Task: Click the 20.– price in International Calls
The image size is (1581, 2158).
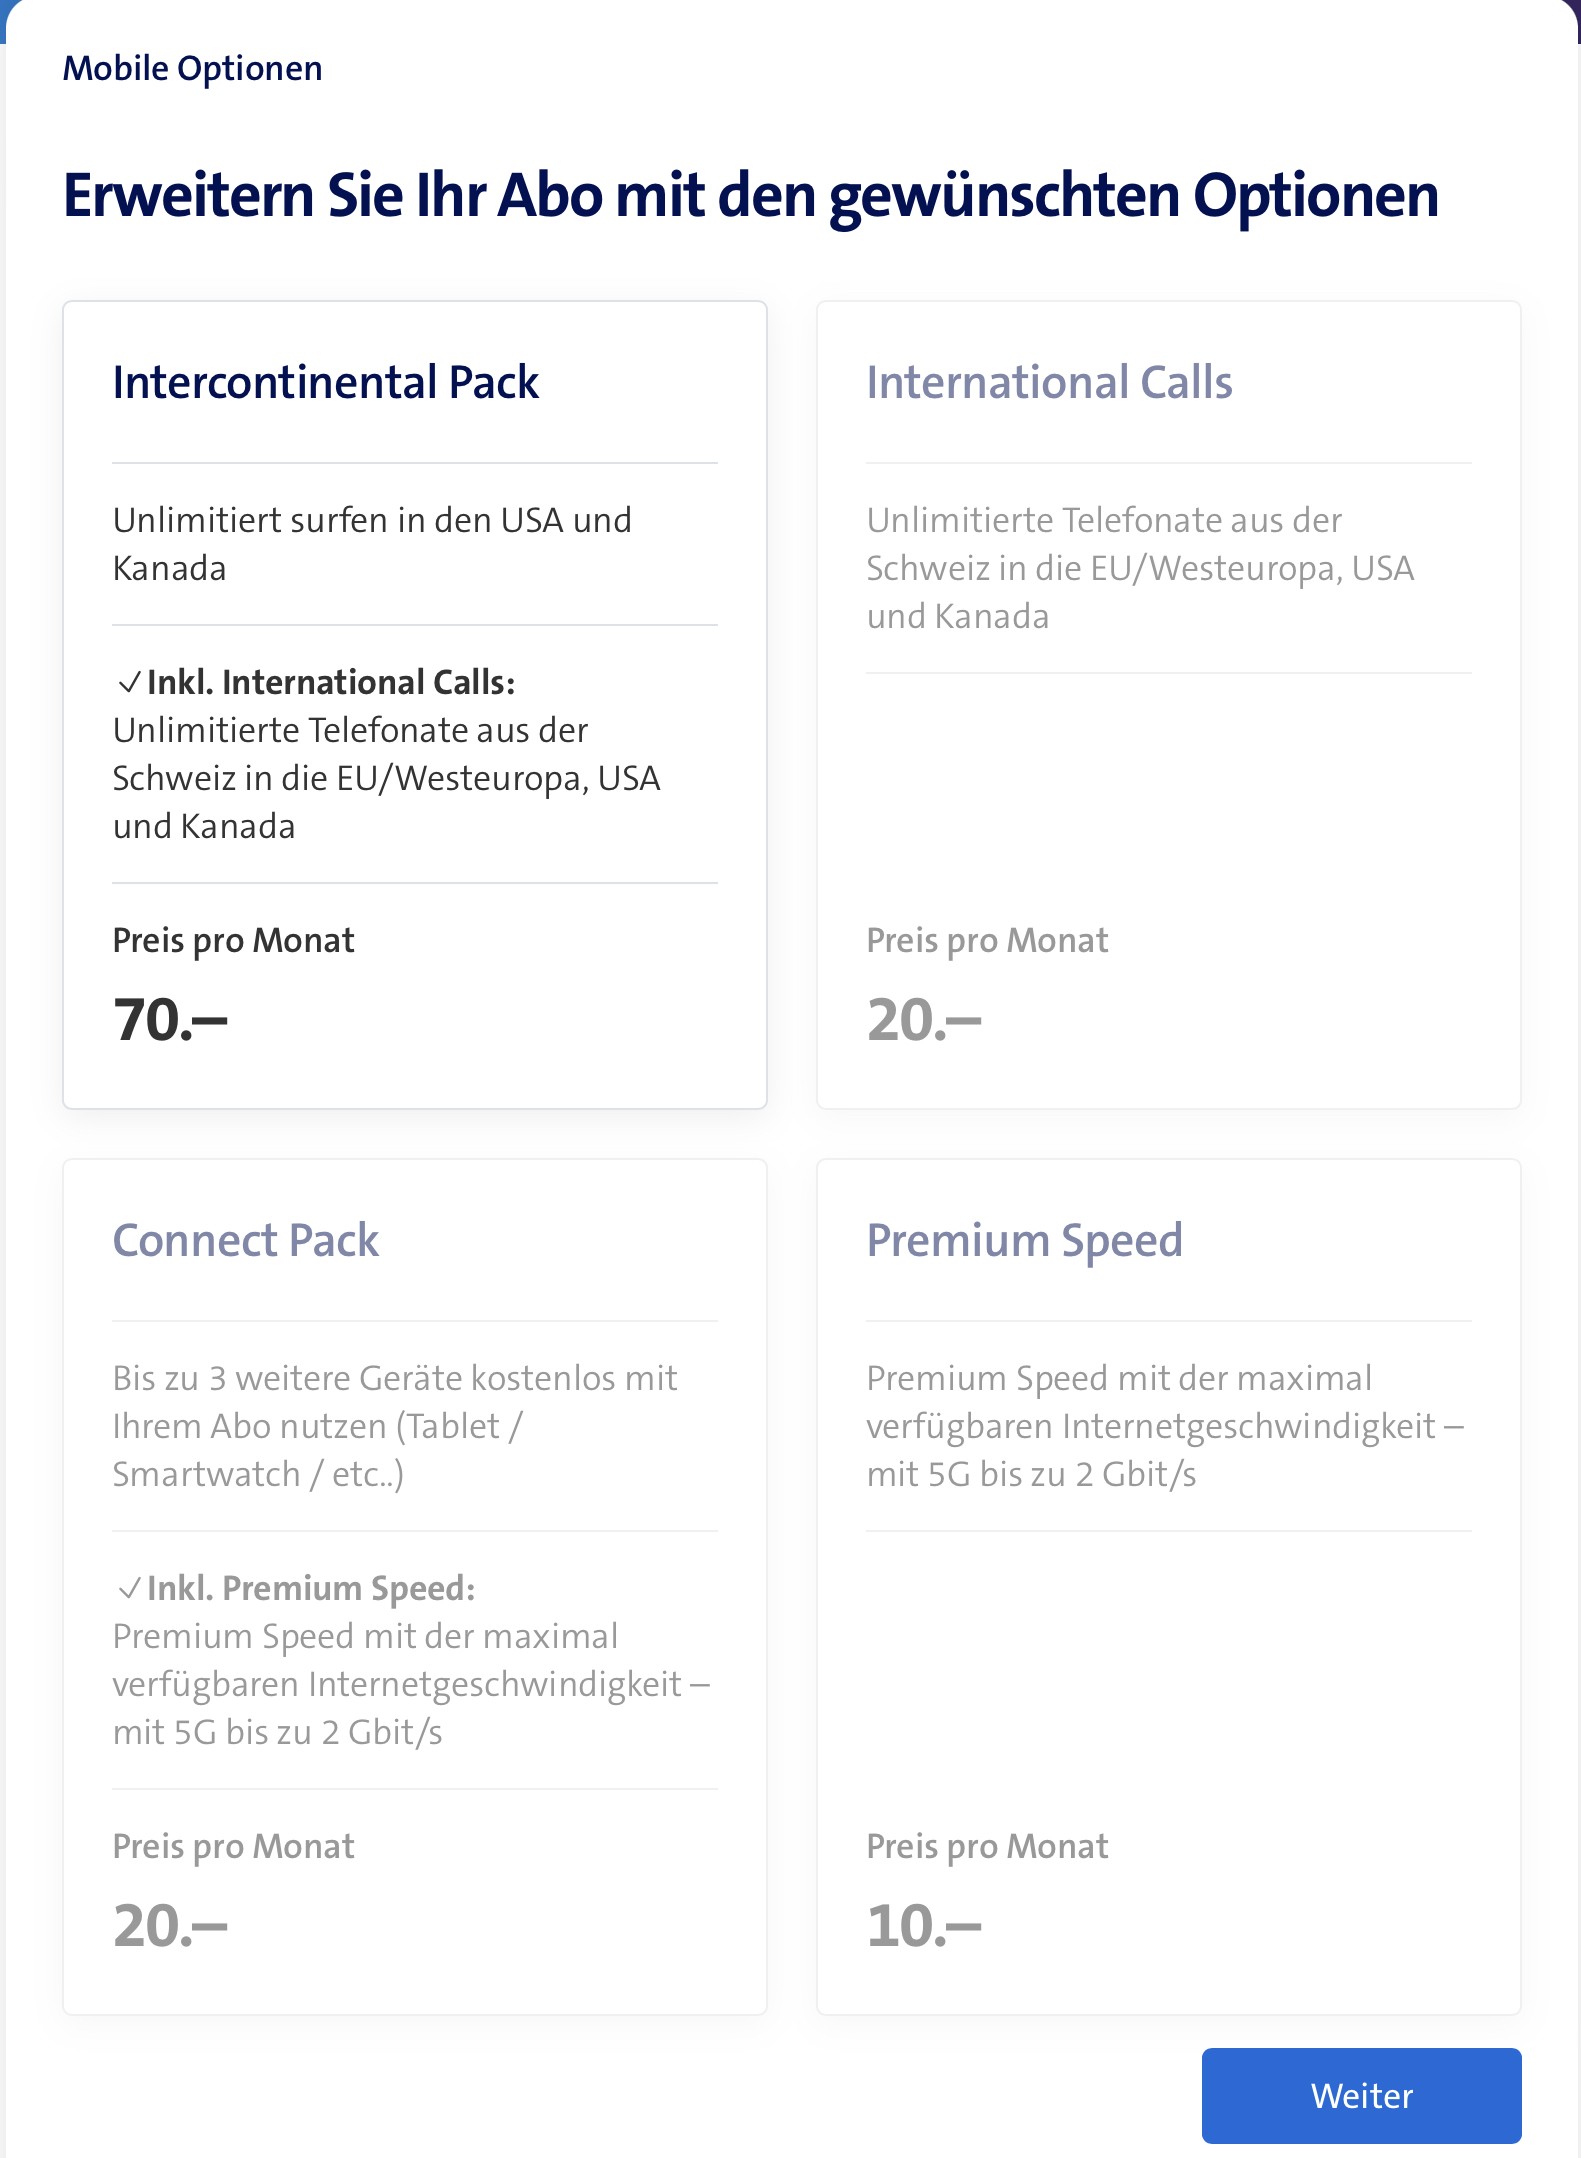Action: click(923, 1021)
